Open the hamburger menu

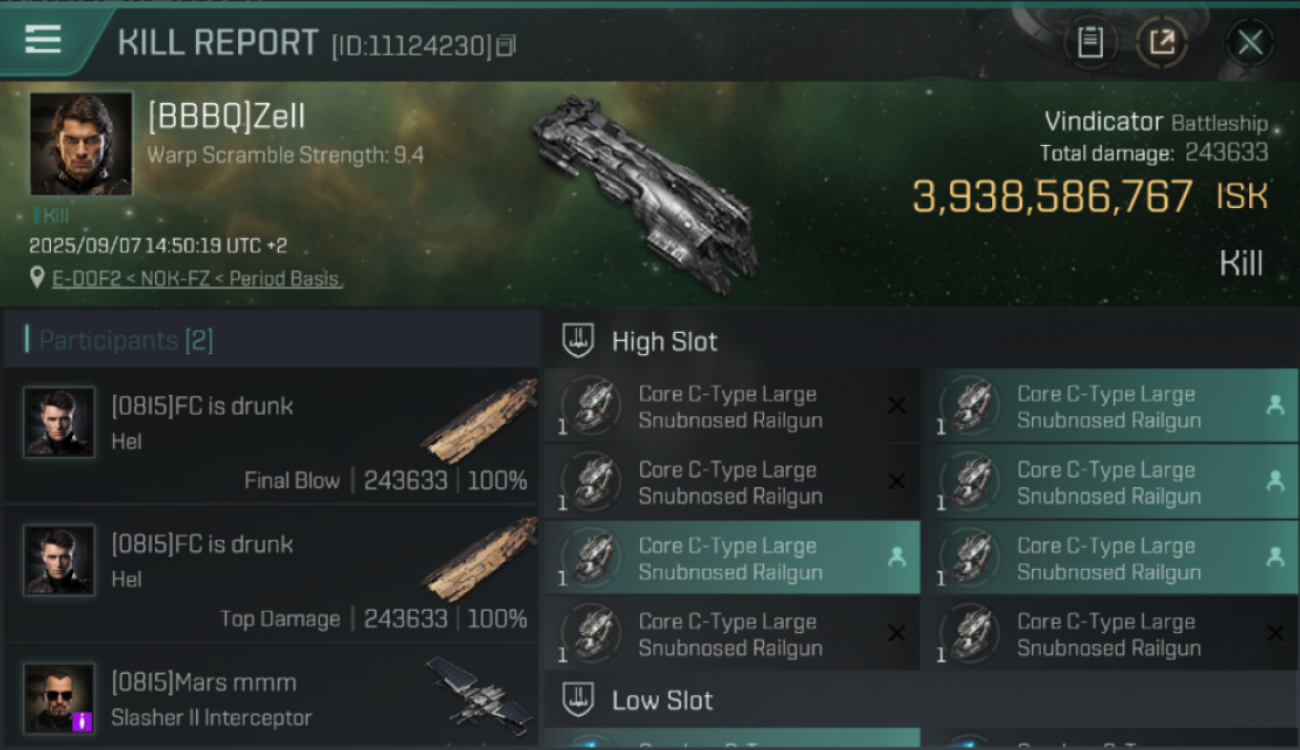[43, 40]
